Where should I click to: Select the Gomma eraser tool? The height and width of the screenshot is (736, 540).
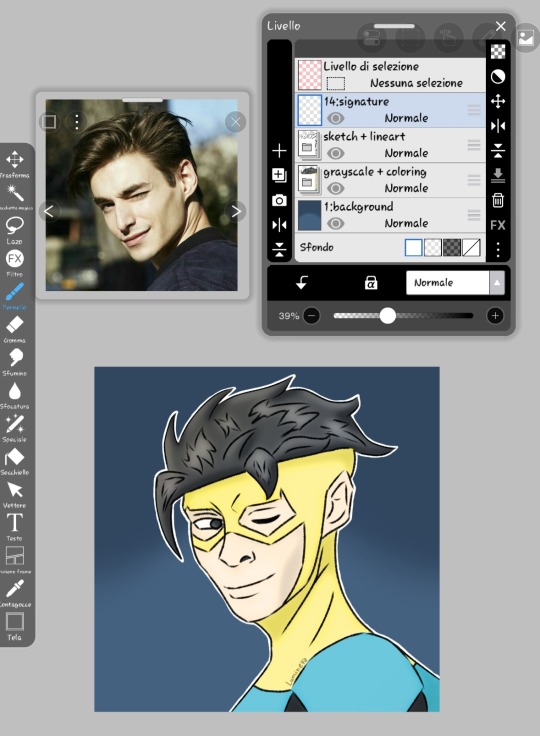[15, 329]
